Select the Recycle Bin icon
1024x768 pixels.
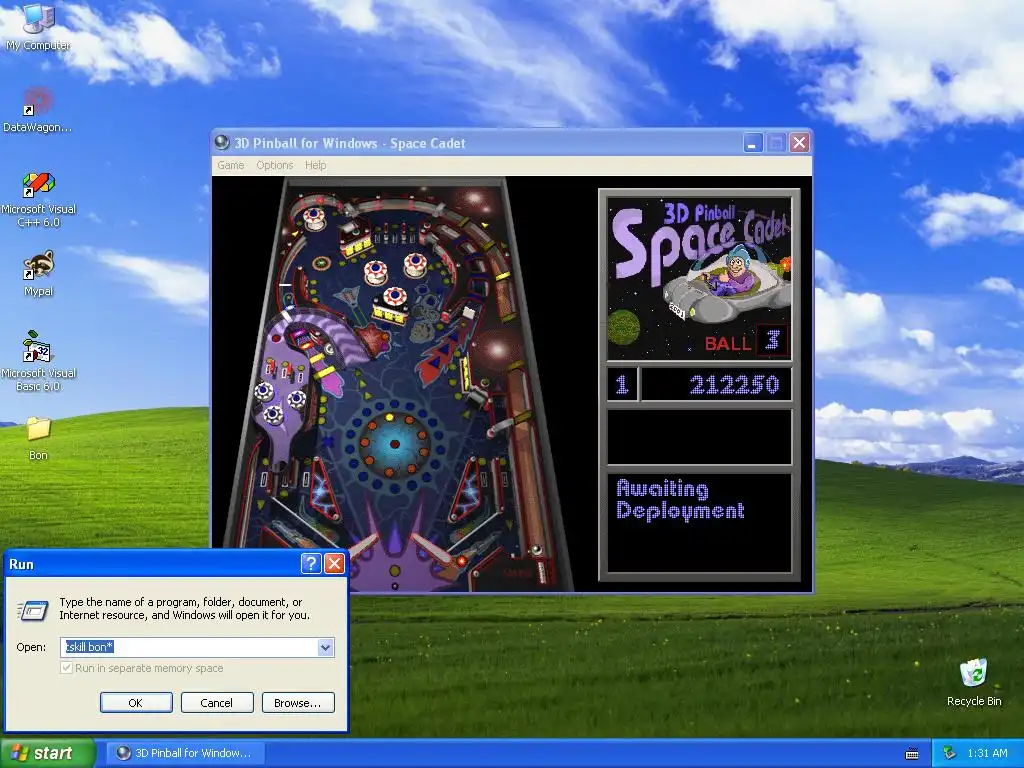(x=974, y=682)
